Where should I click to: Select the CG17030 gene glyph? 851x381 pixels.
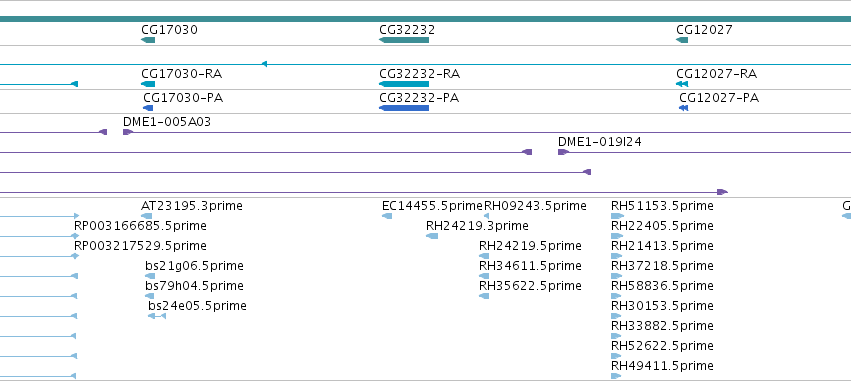point(148,40)
